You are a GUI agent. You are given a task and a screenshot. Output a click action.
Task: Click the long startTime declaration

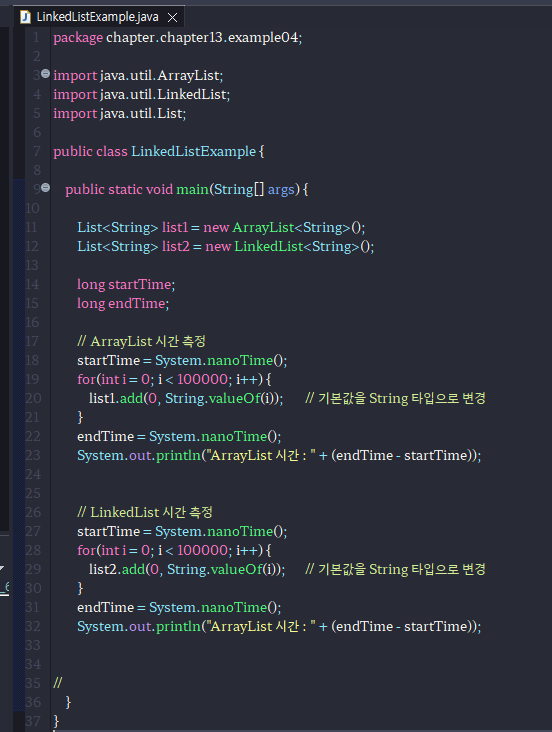tap(126, 285)
